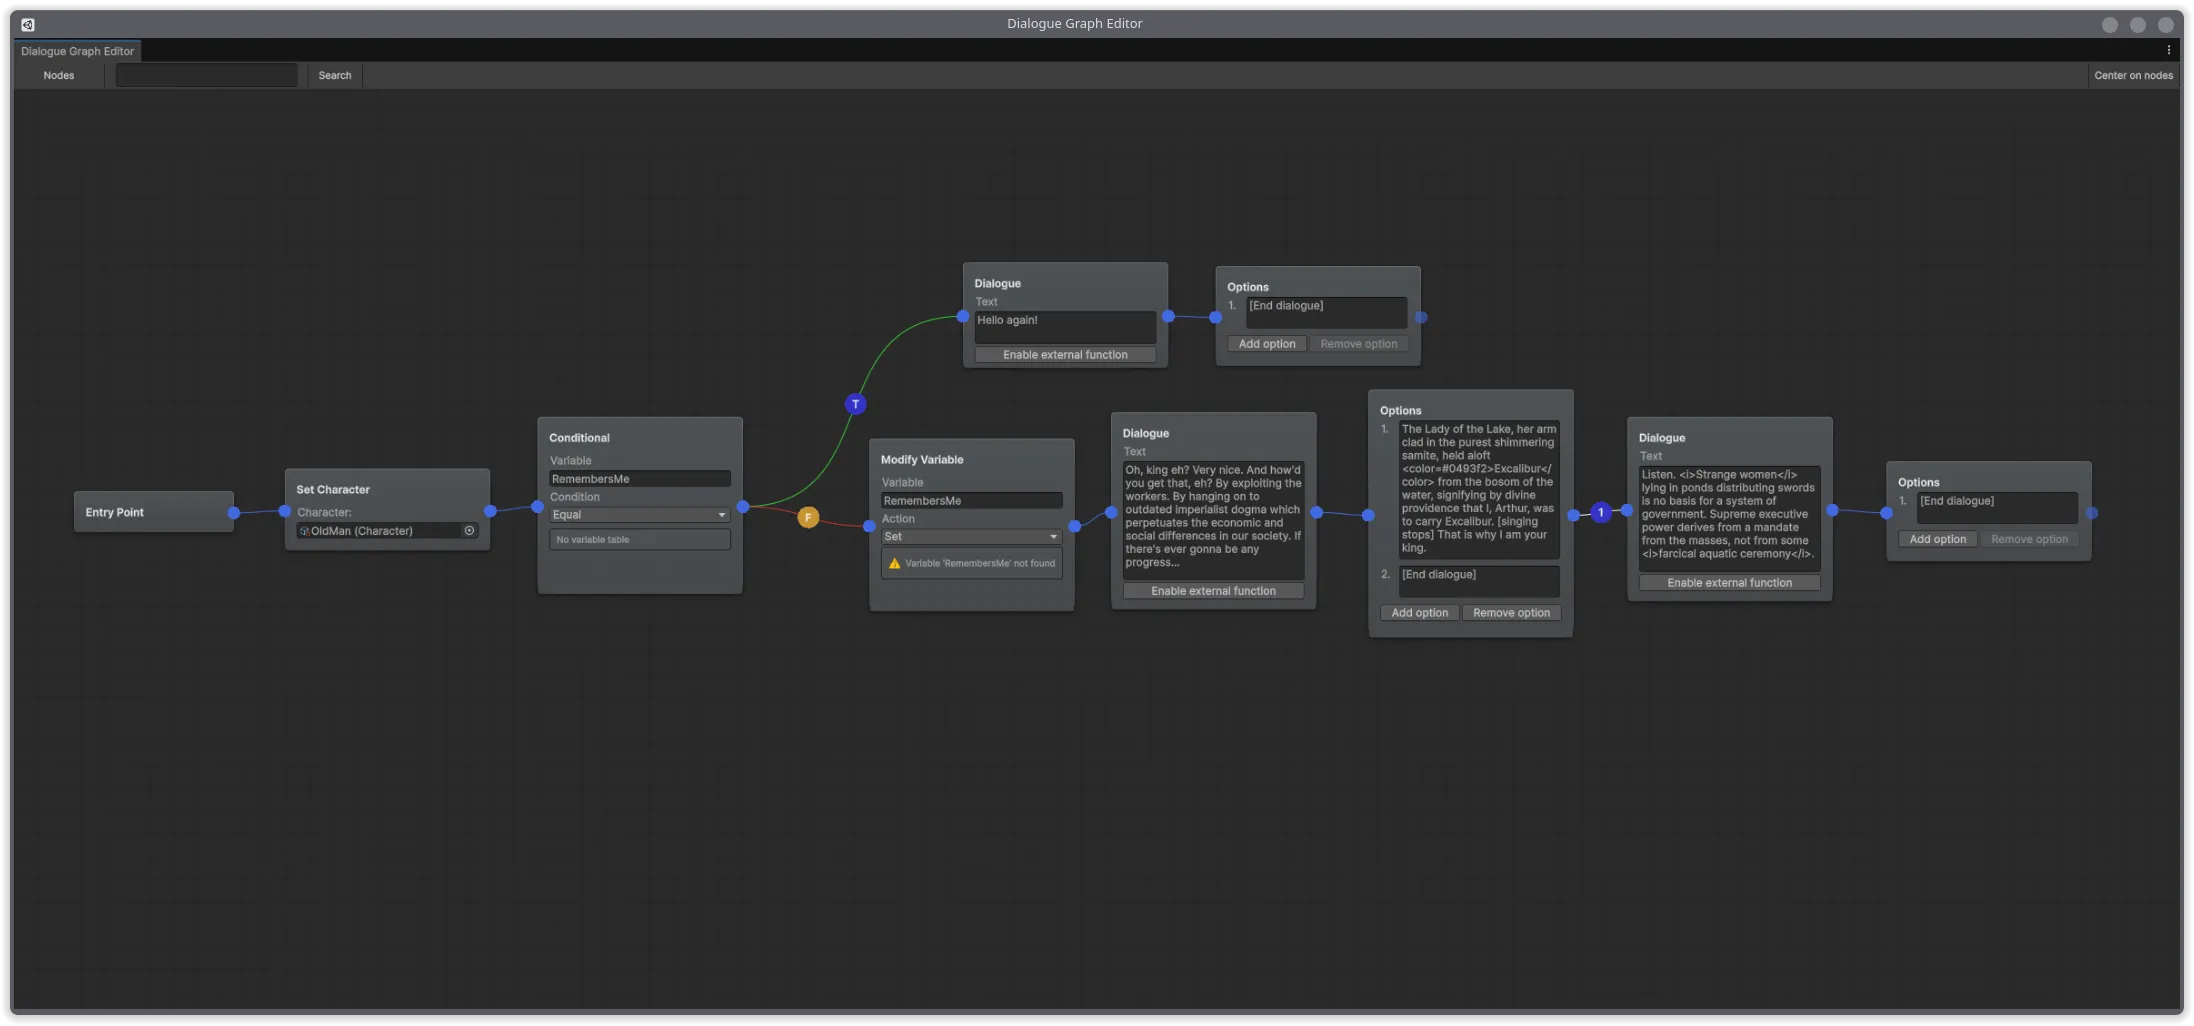This screenshot has width=2194, height=1026.
Task: Click the toolbar search text field
Action: 206,75
